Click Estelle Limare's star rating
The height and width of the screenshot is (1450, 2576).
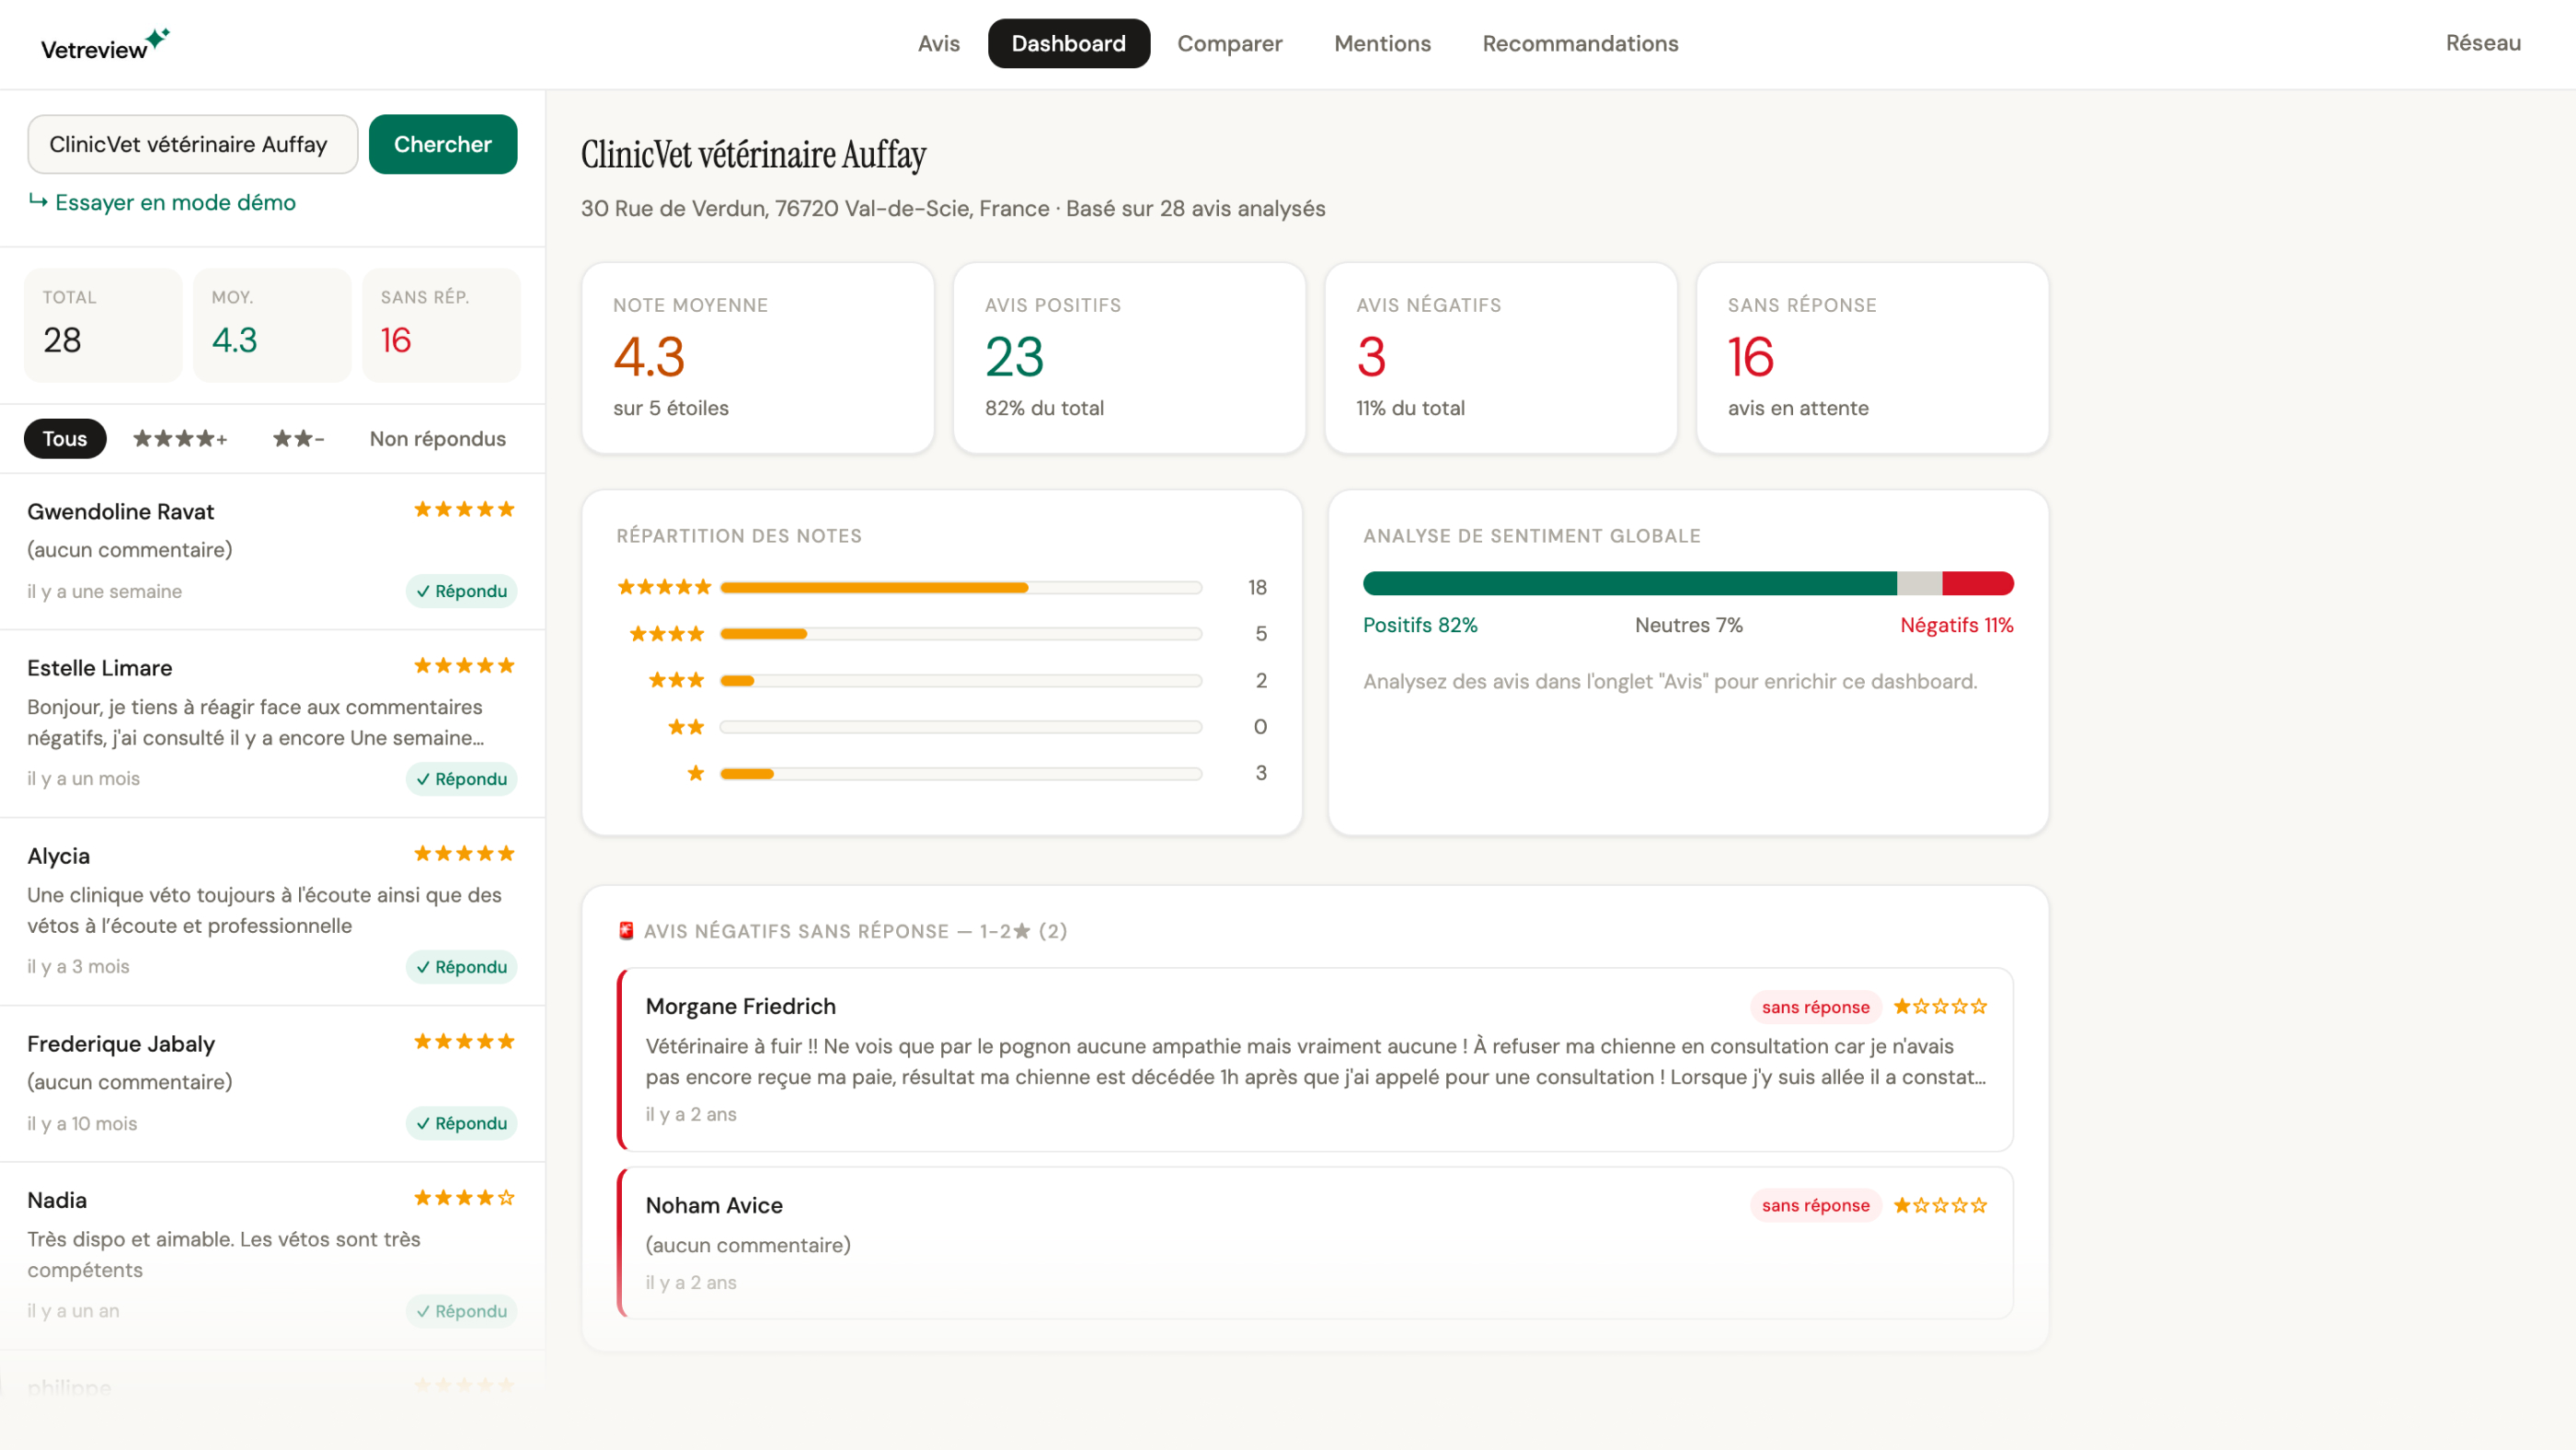tap(464, 666)
